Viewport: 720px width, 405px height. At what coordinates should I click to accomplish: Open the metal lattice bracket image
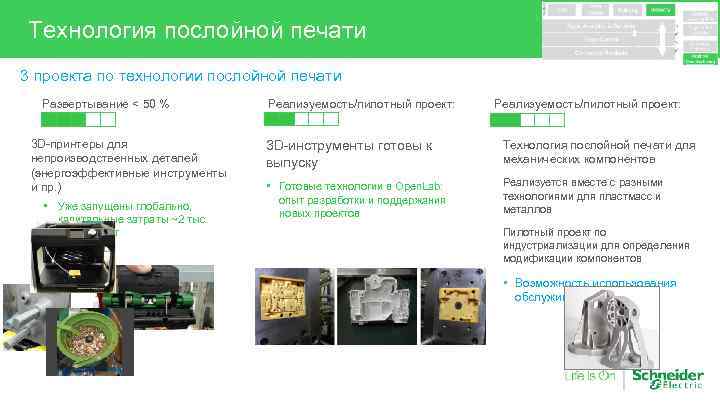tap(612, 328)
